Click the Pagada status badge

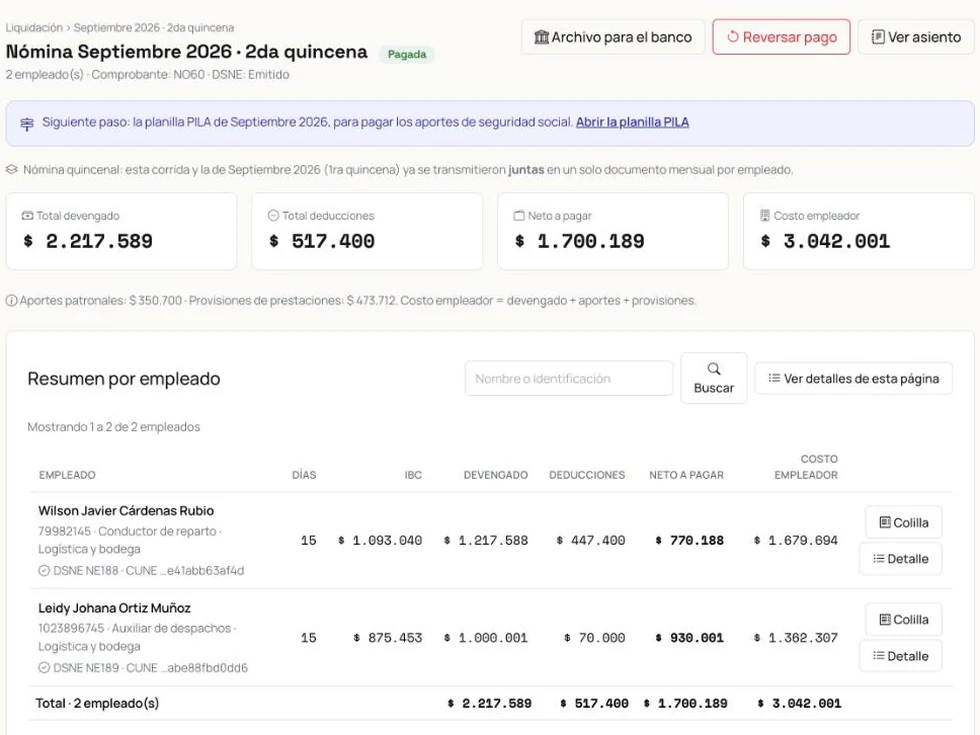[x=407, y=54]
